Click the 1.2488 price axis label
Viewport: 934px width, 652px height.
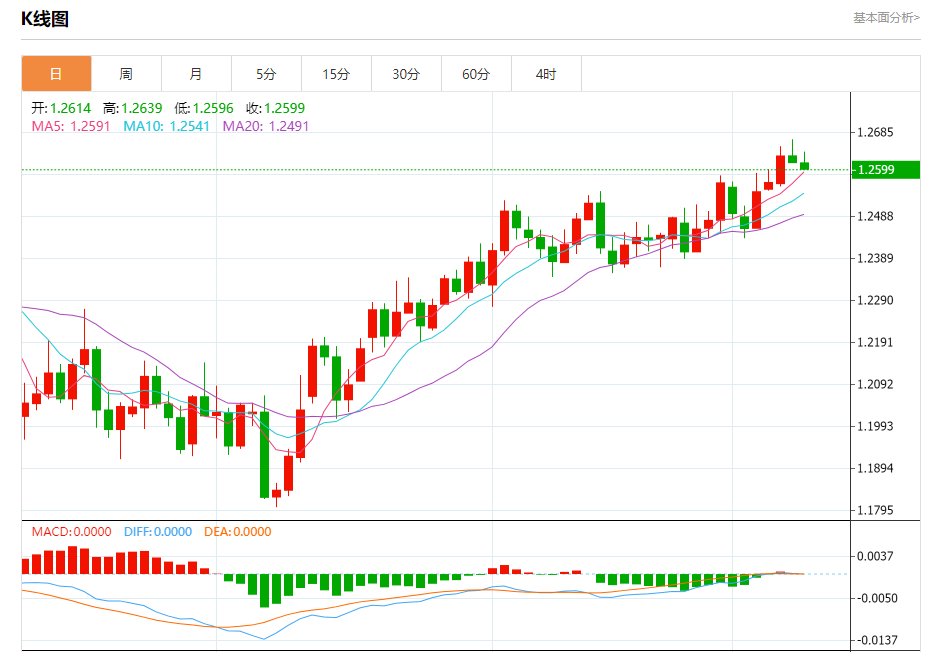(875, 216)
